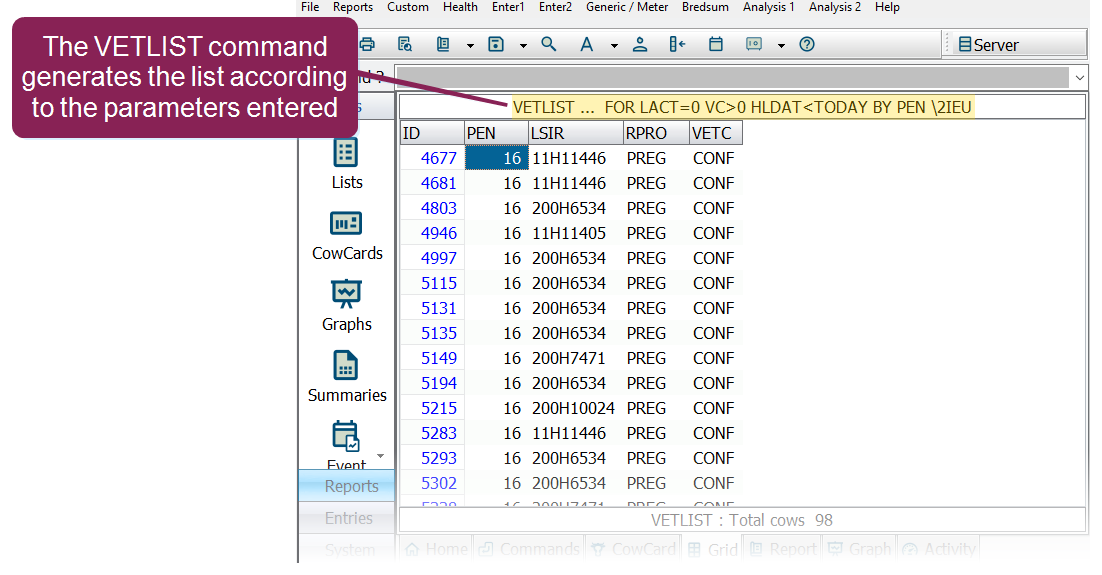Click the Lists icon in the sidebar

346,153
